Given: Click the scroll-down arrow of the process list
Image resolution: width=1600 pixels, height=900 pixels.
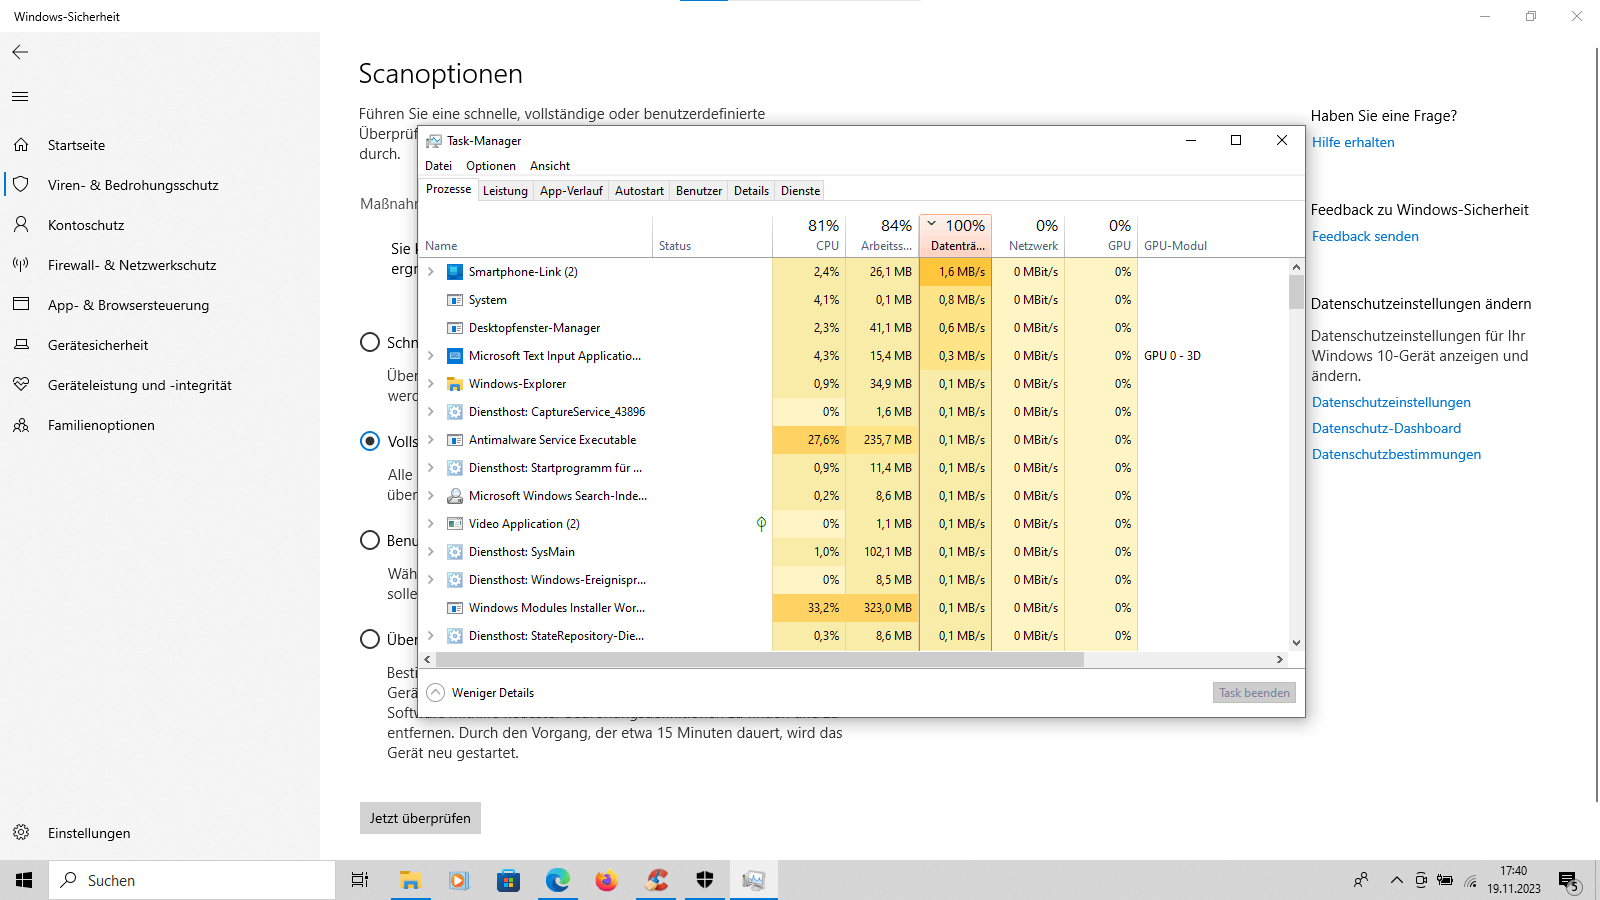Looking at the screenshot, I should pyautogui.click(x=1296, y=643).
